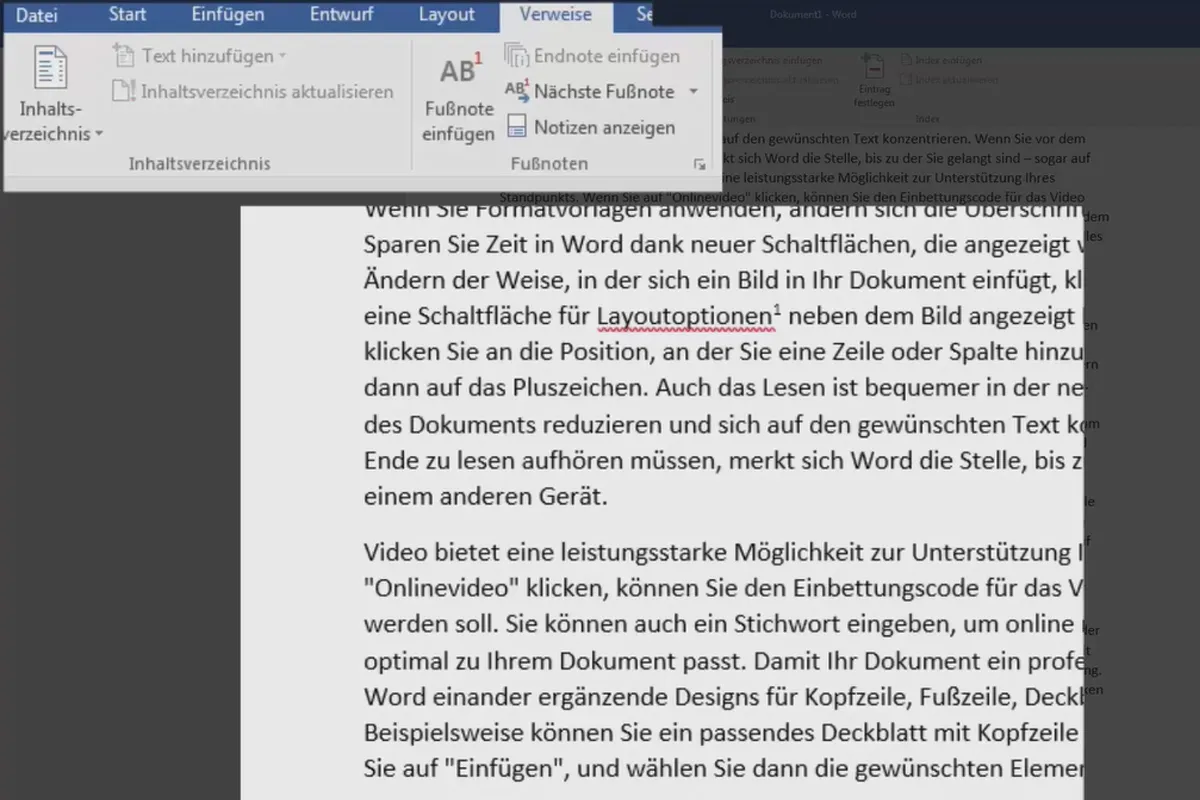Click the footnote reference mark after Layoutoptionen

(778, 310)
